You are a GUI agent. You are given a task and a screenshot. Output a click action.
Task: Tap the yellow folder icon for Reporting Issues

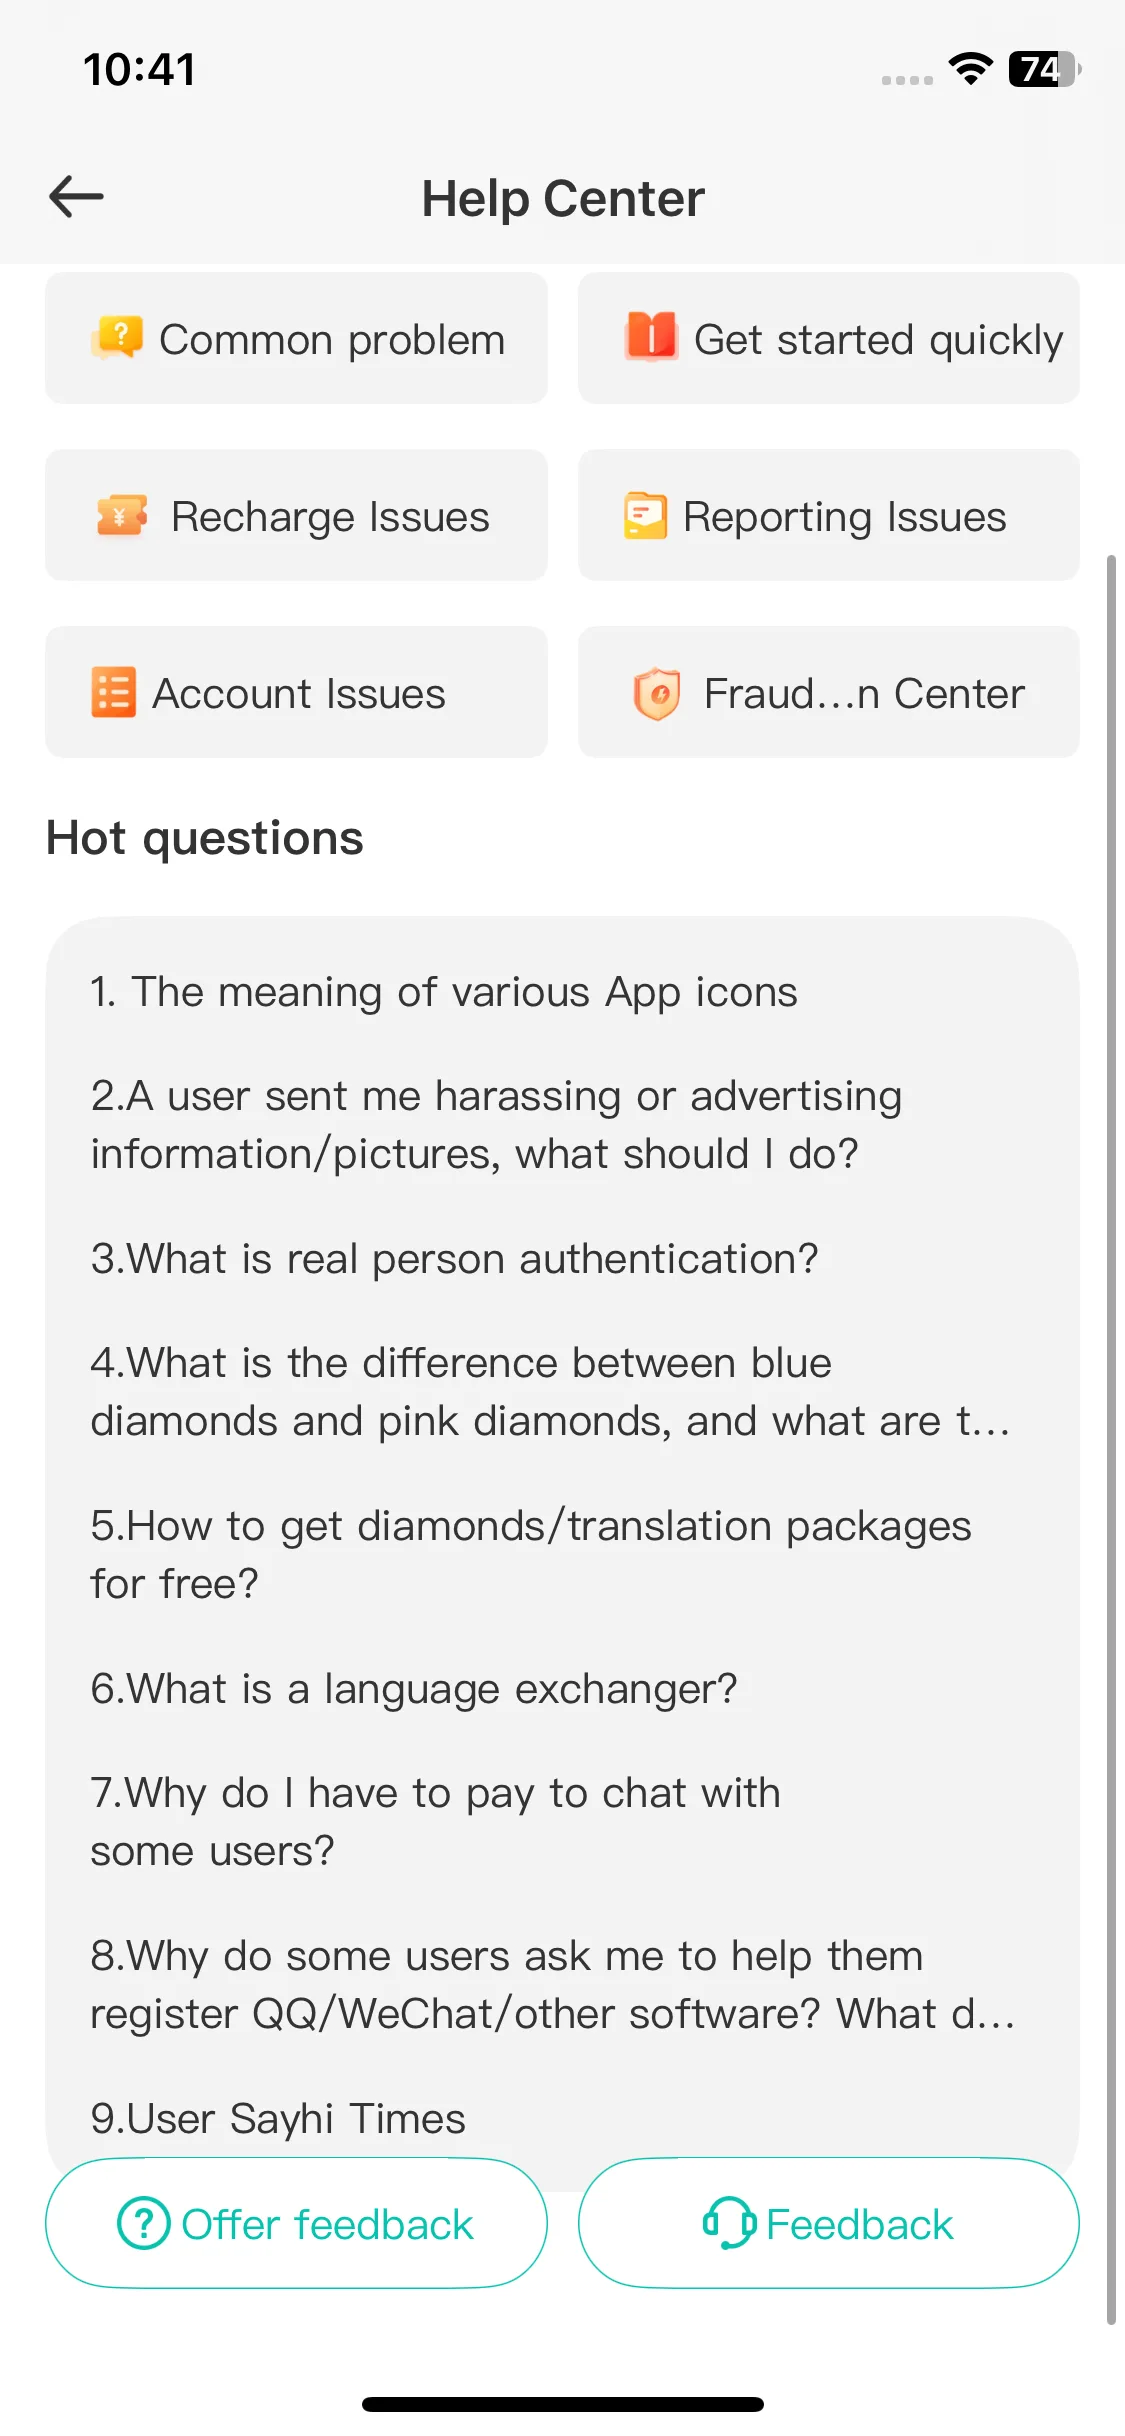click(645, 516)
